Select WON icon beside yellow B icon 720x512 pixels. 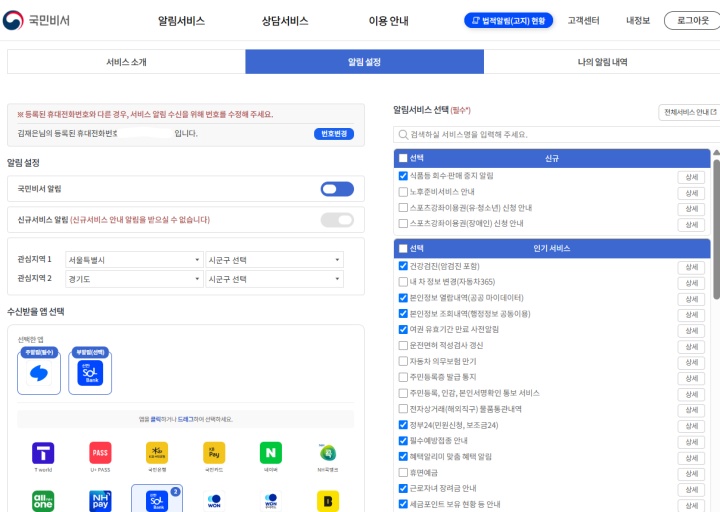pyautogui.click(x=271, y=501)
